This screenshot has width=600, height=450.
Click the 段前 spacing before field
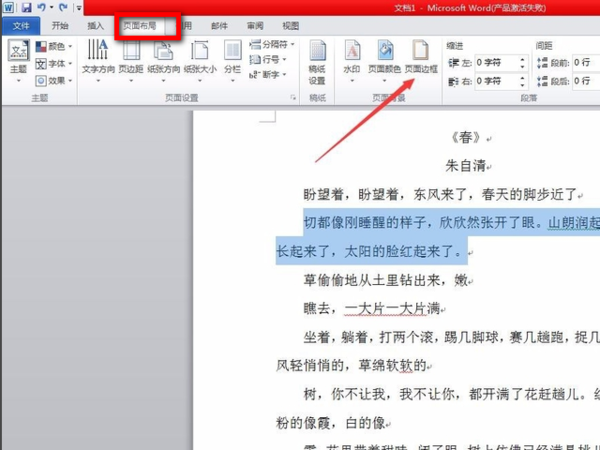coord(586,62)
